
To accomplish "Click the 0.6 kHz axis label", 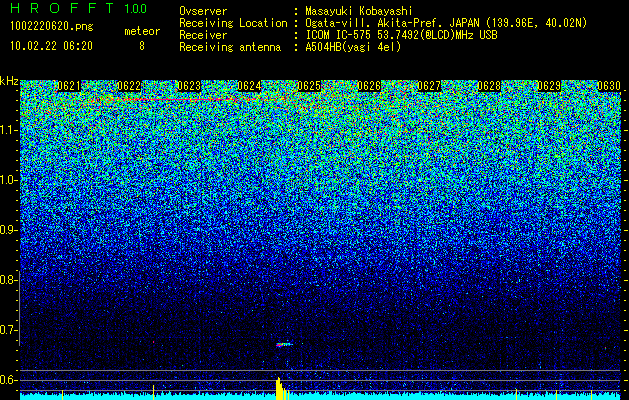I will tap(8, 380).
